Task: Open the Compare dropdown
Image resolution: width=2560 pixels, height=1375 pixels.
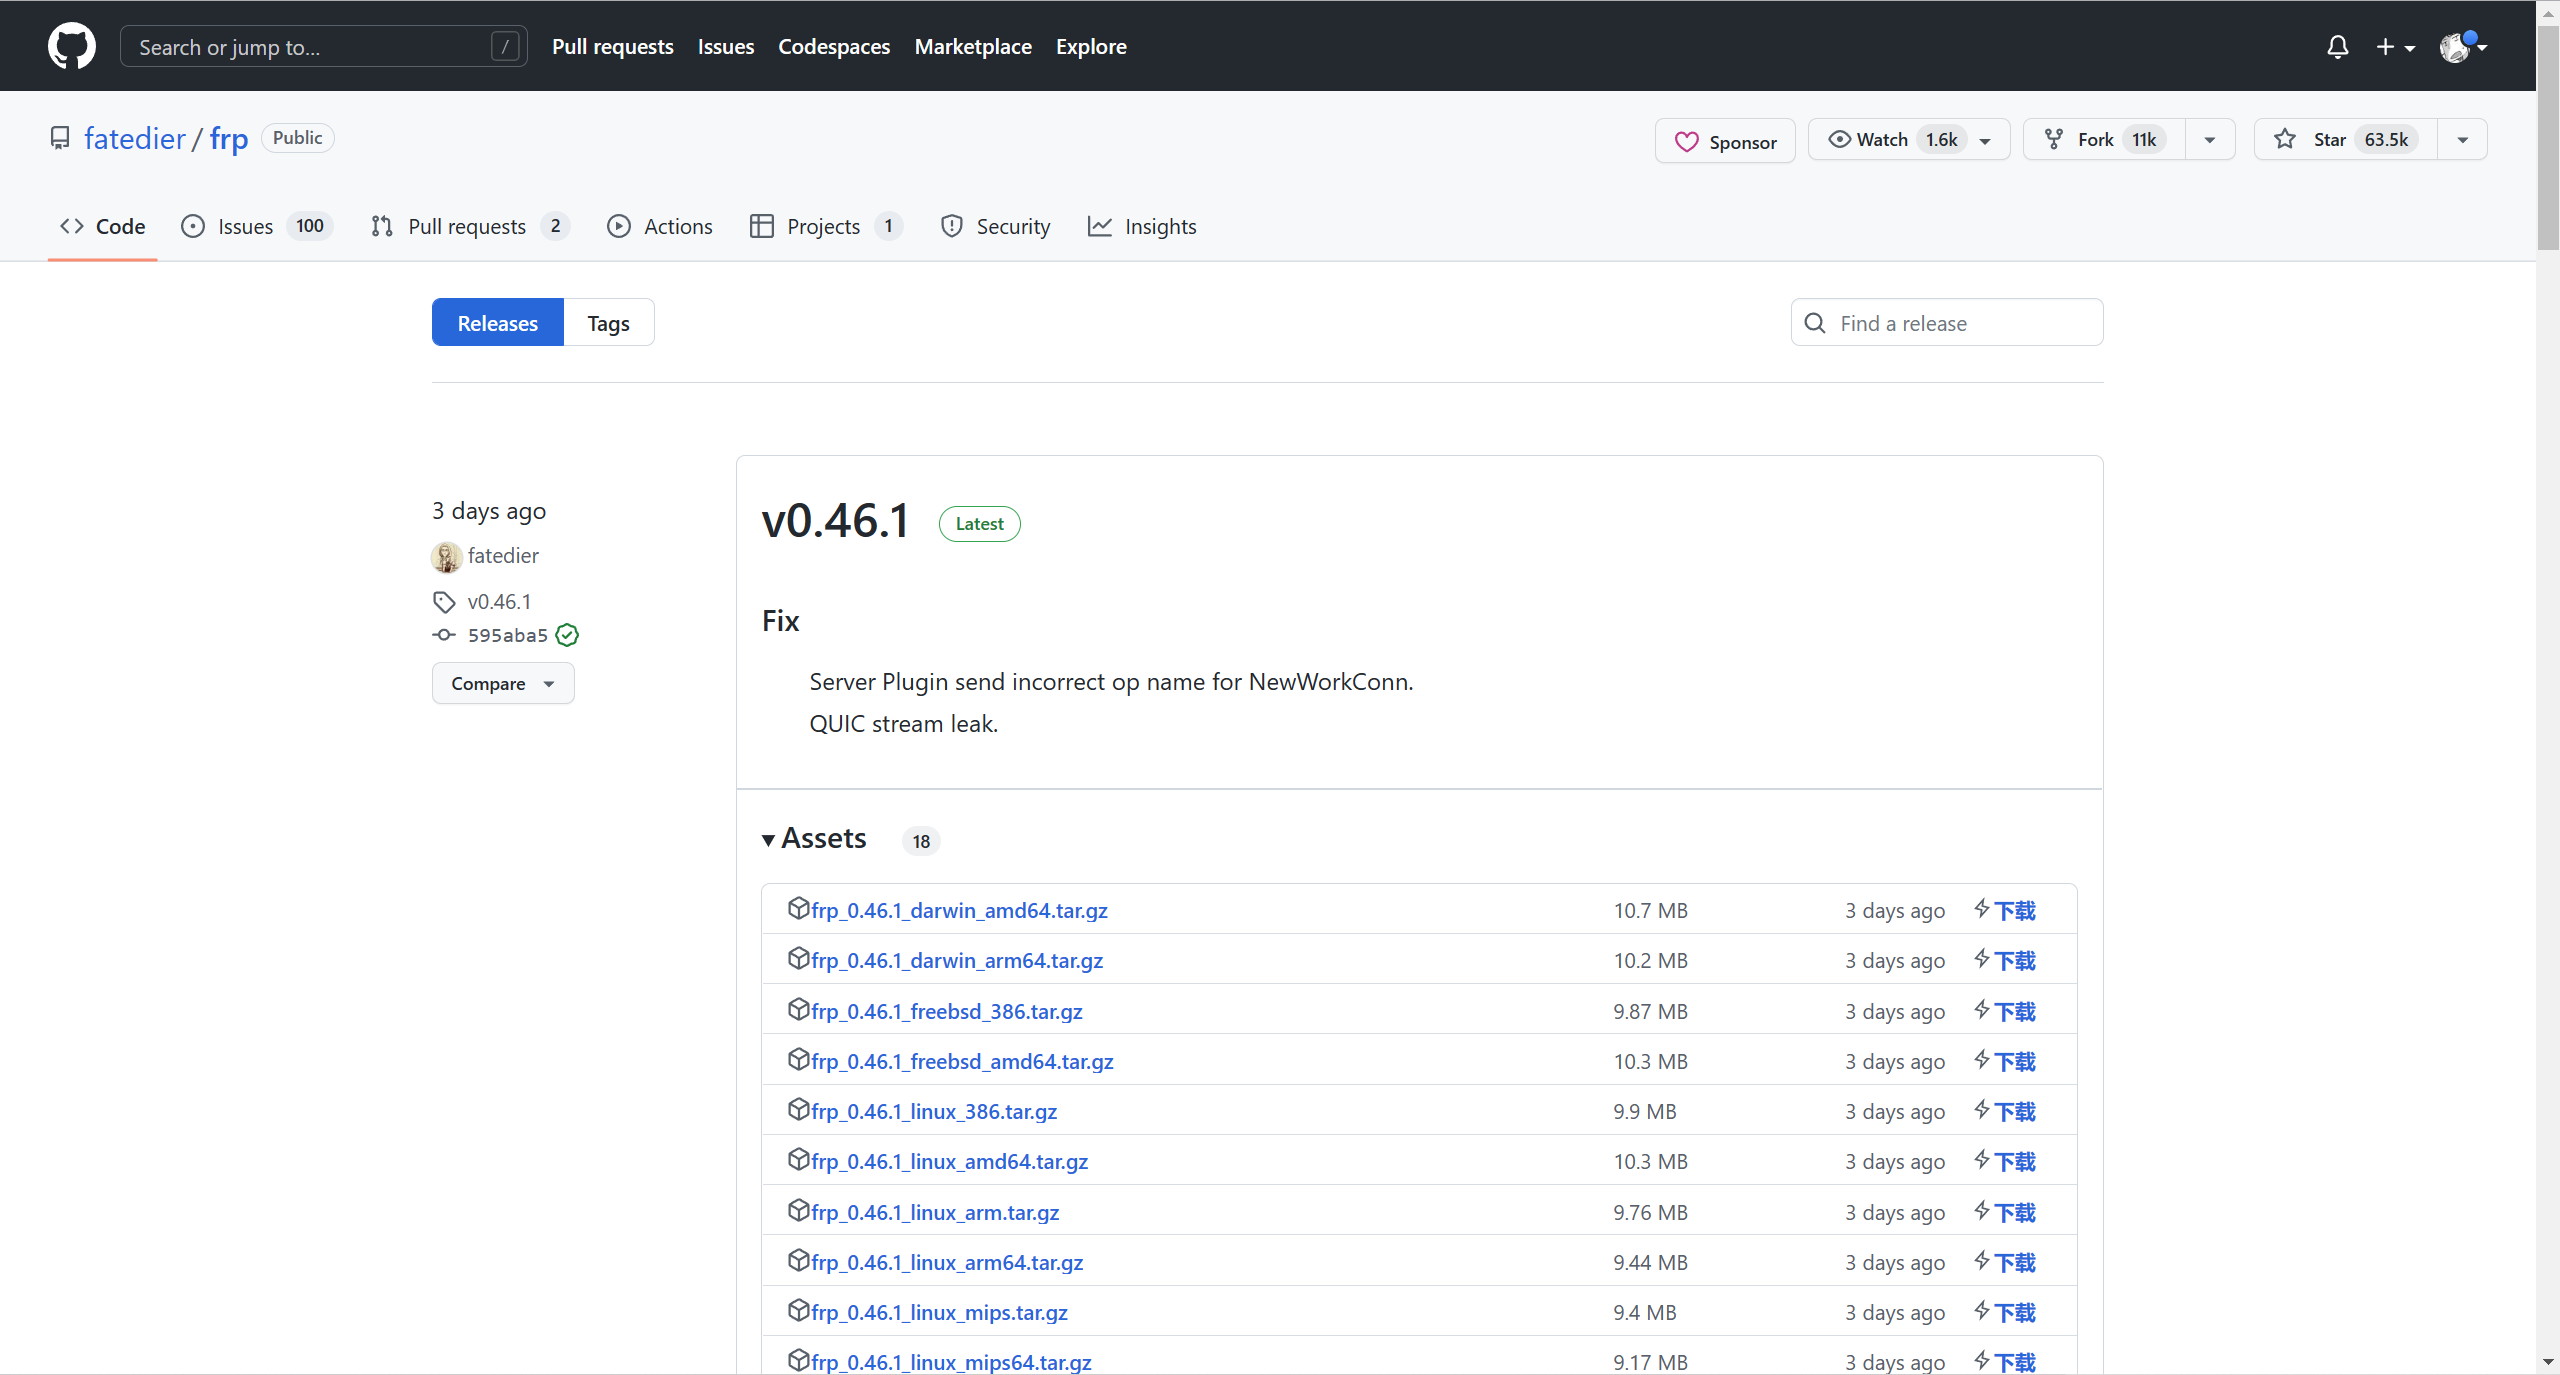Action: click(503, 684)
